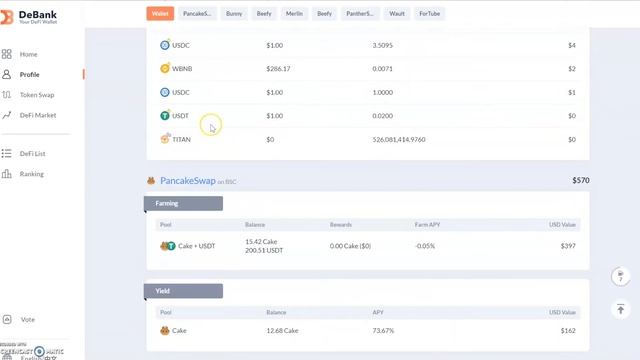Switch to the PancakeS... tab

pyautogui.click(x=197, y=13)
